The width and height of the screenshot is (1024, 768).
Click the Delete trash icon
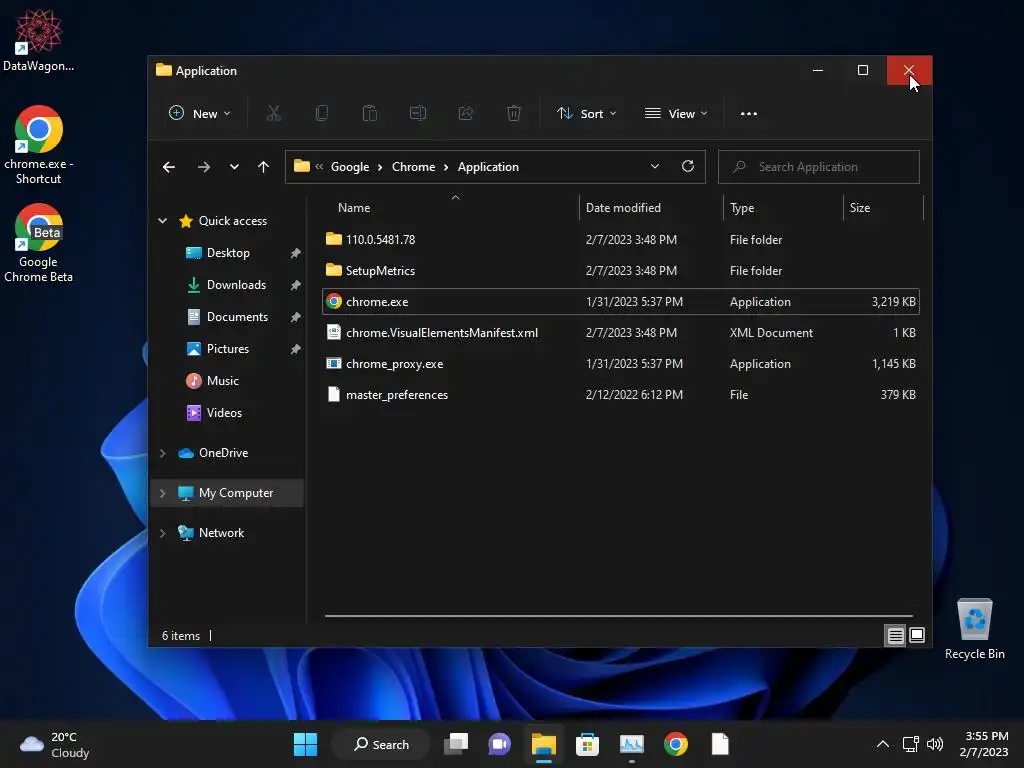click(514, 114)
